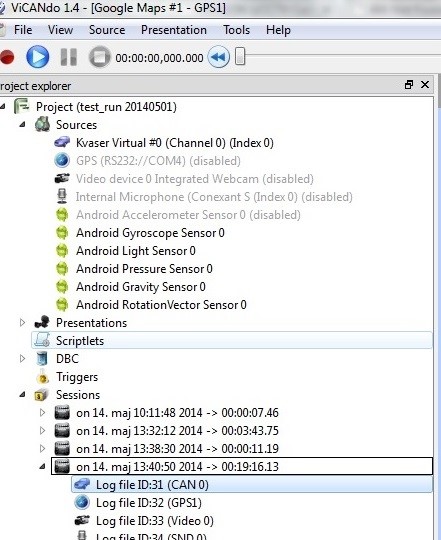
Task: Collapse the Sources tree node
Action: 23,124
